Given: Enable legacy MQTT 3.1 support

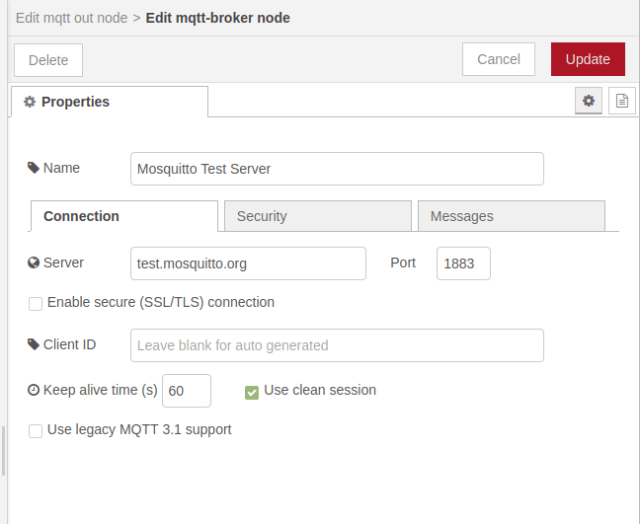Looking at the screenshot, I should pyautogui.click(x=36, y=431).
